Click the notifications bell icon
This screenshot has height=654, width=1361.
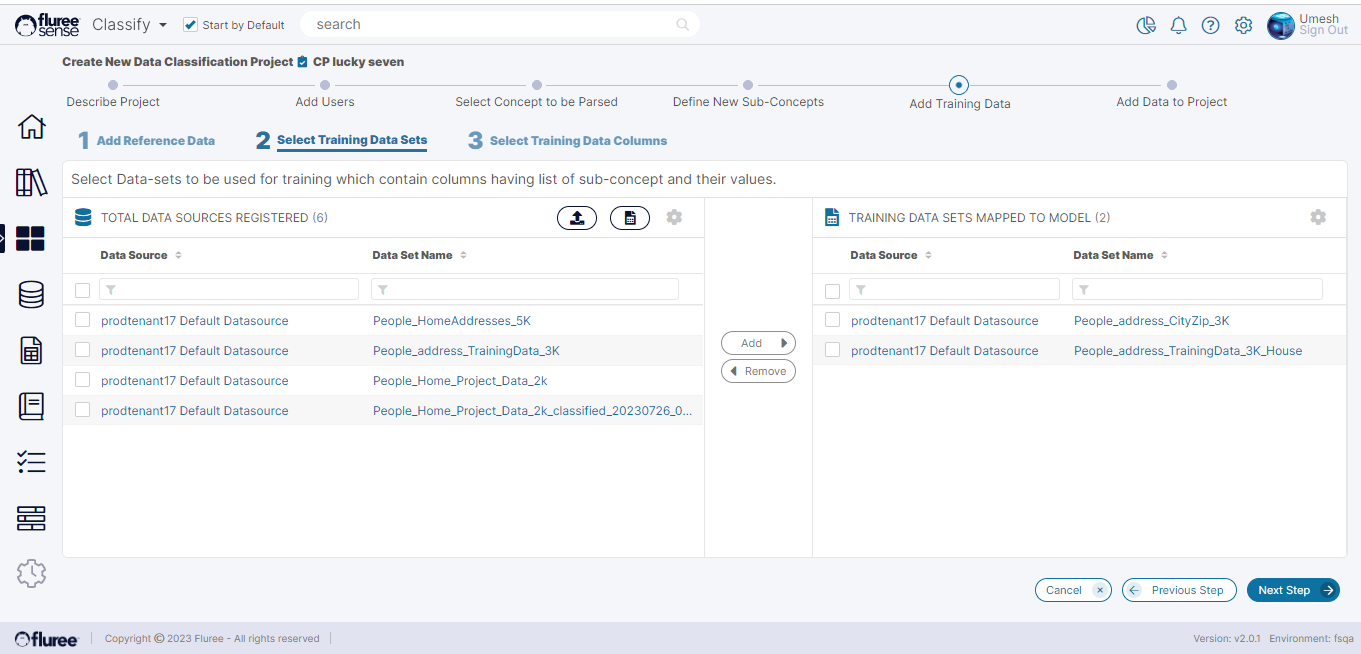(x=1178, y=26)
